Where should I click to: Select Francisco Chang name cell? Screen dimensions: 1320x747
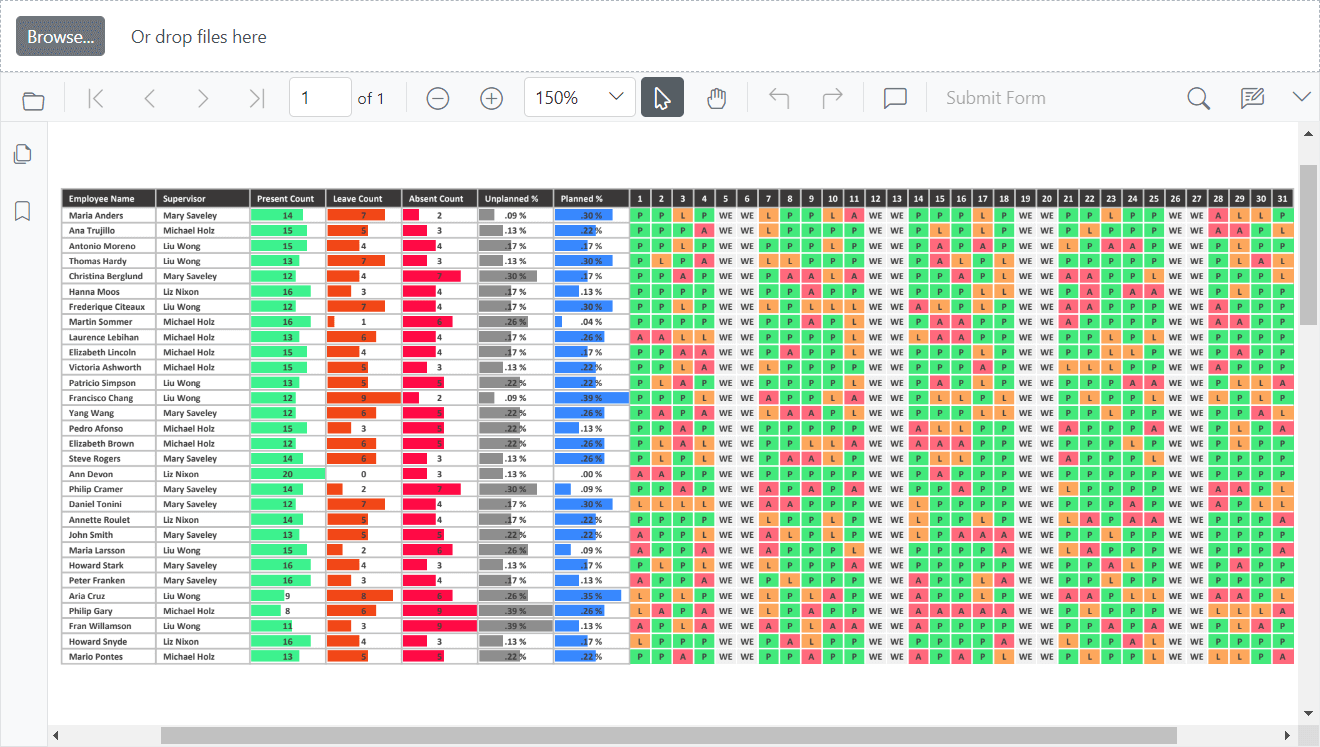click(108, 398)
